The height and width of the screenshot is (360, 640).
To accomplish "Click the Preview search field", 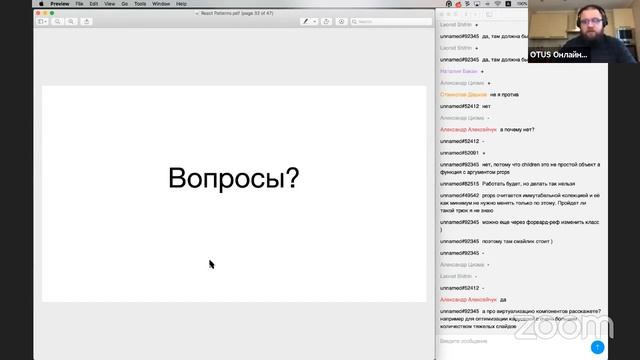I will tap(391, 21).
